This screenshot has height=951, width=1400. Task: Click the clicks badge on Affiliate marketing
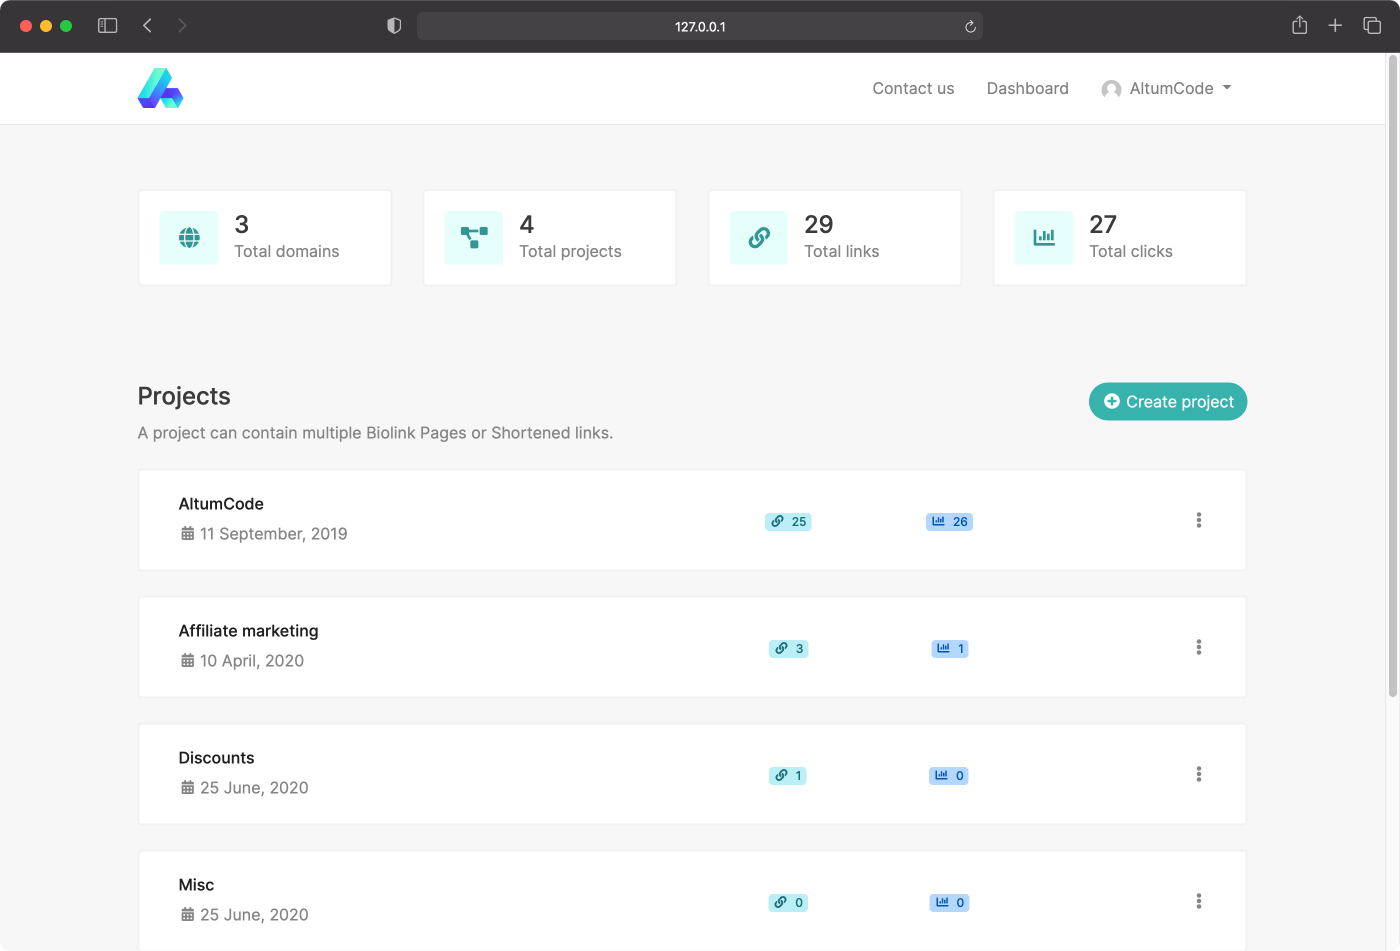click(x=950, y=649)
